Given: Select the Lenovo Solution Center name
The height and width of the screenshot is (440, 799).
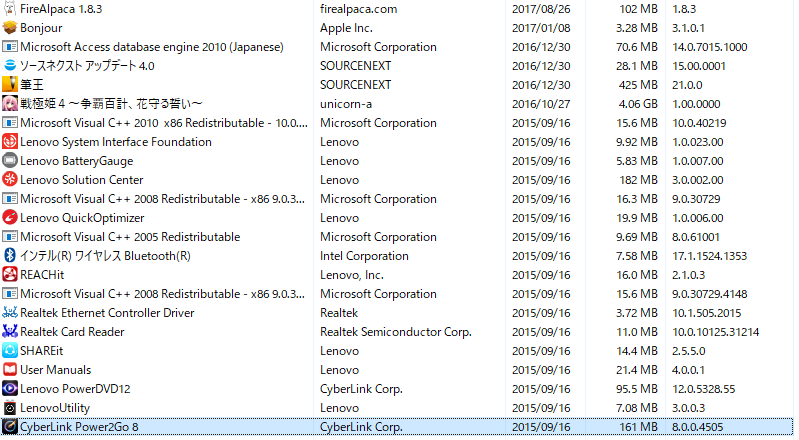Looking at the screenshot, I should (82, 179).
